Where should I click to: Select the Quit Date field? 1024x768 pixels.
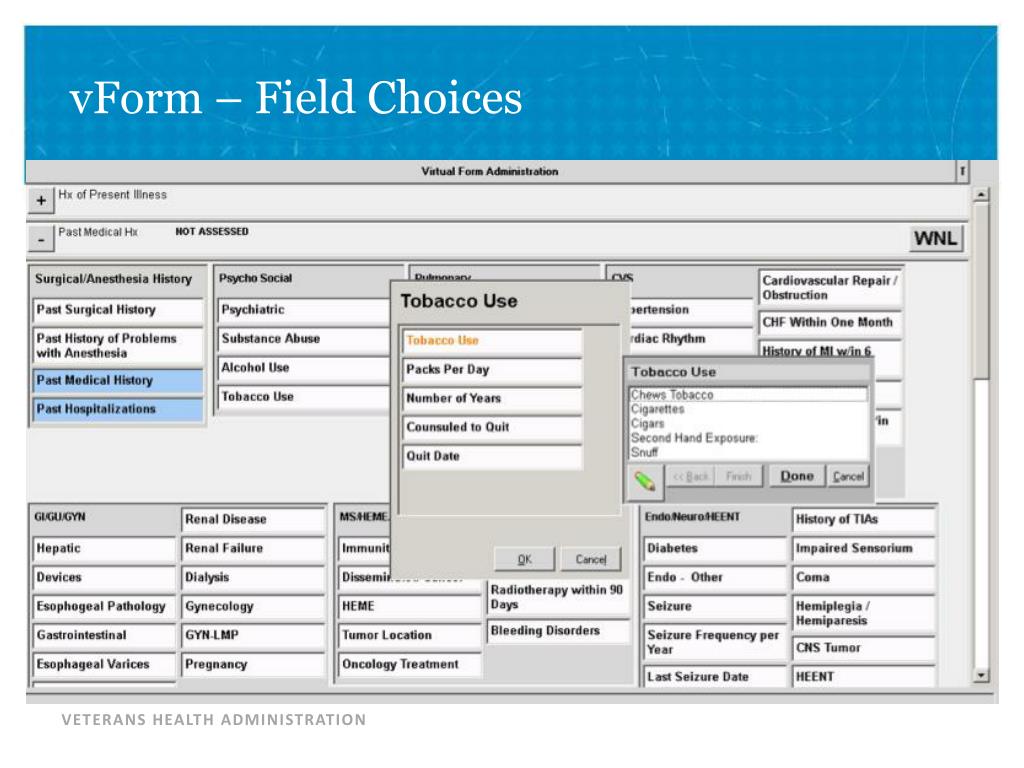(x=492, y=456)
